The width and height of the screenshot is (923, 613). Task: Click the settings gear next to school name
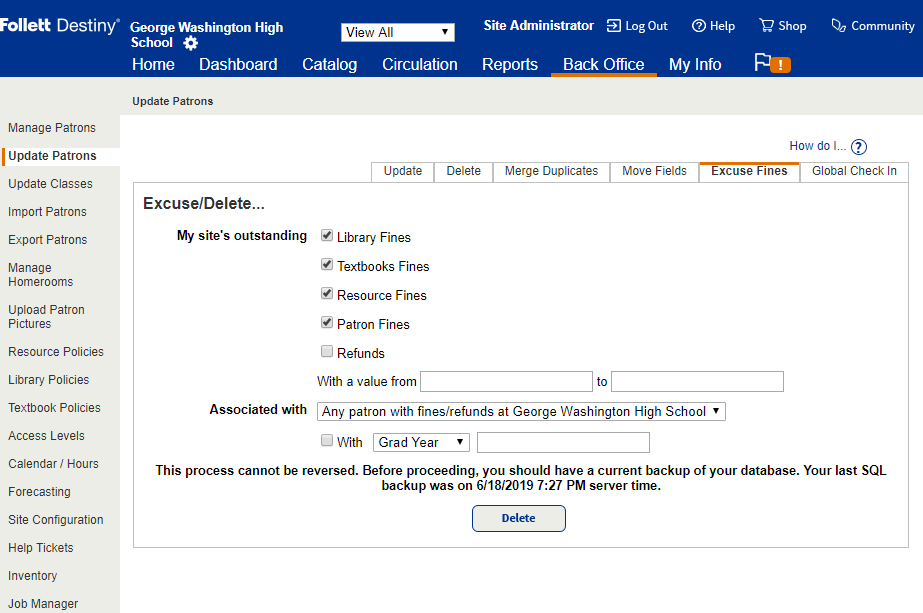191,44
